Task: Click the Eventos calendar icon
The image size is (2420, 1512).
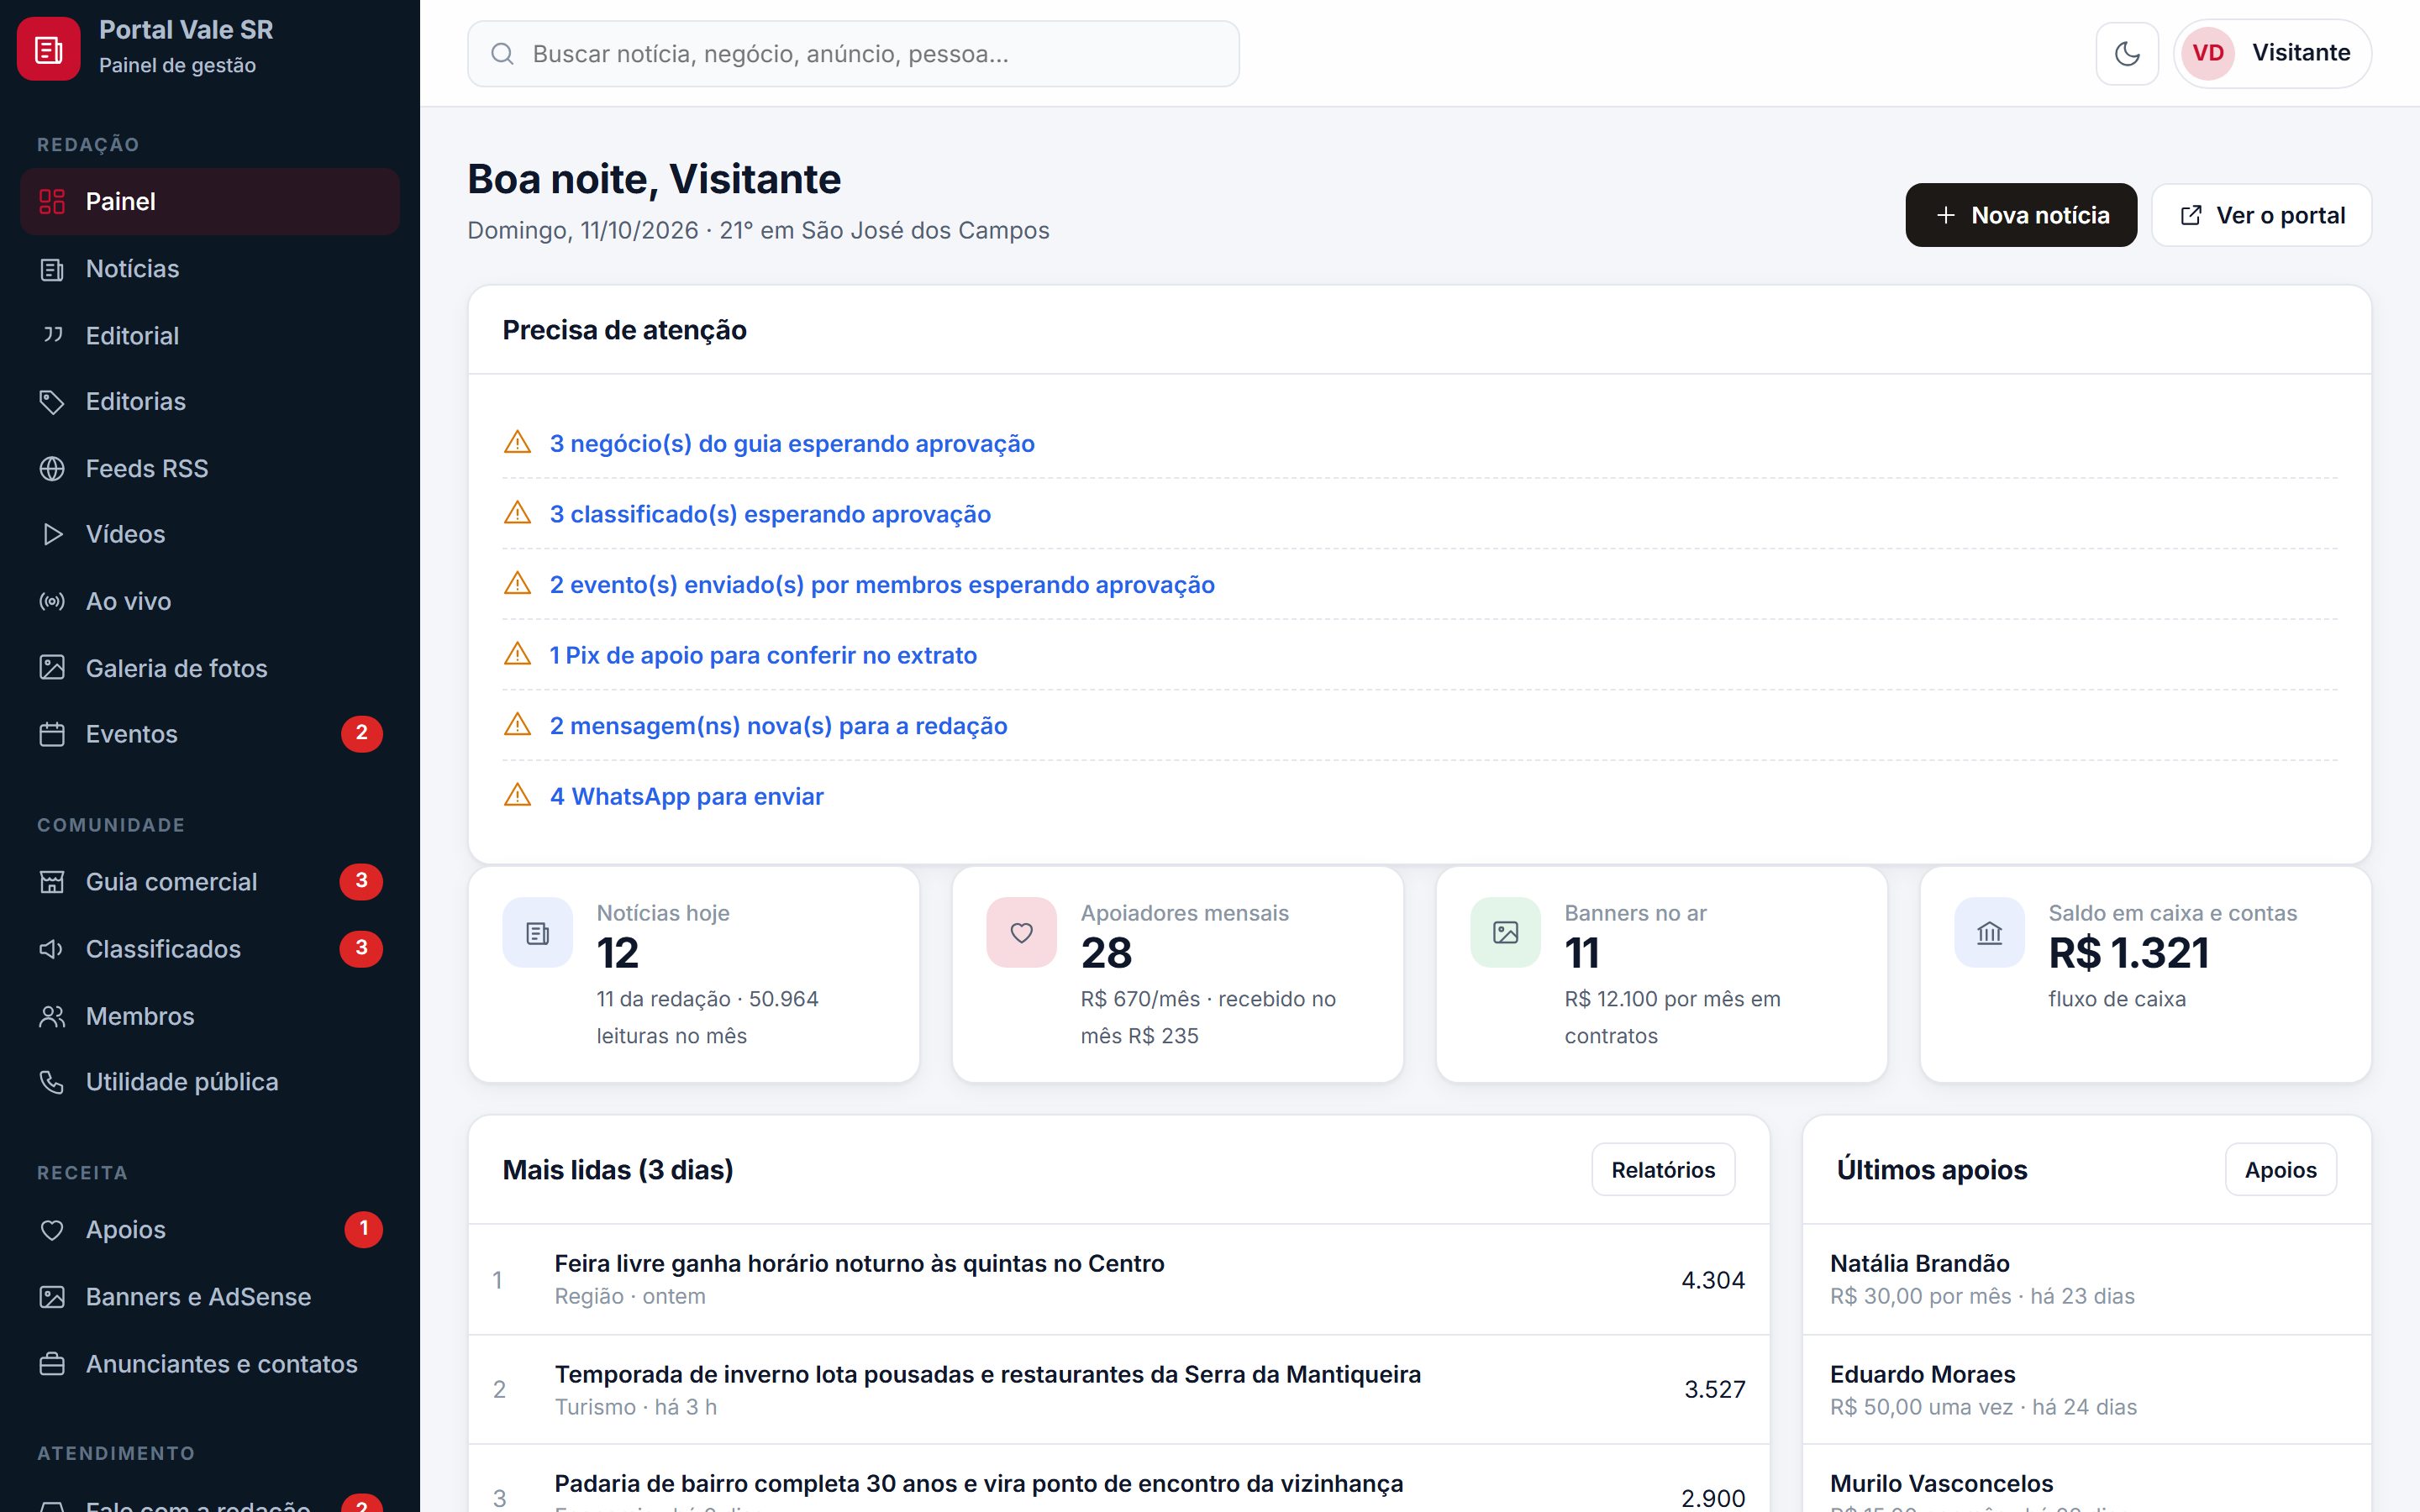Action: (x=52, y=734)
